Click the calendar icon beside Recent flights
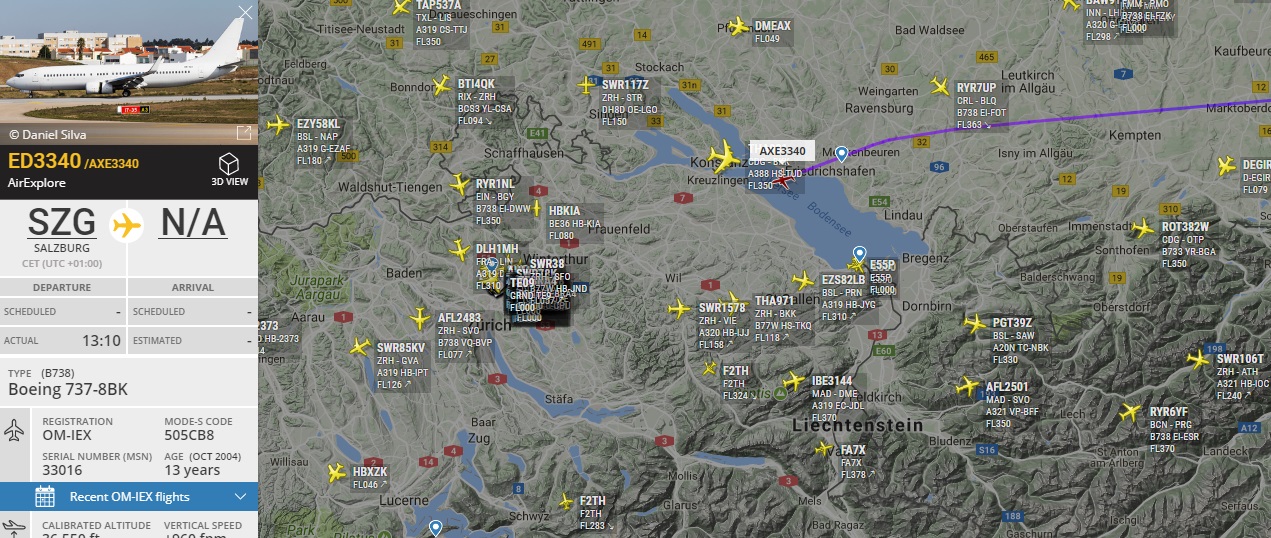This screenshot has height=538, width=1271. 45,497
